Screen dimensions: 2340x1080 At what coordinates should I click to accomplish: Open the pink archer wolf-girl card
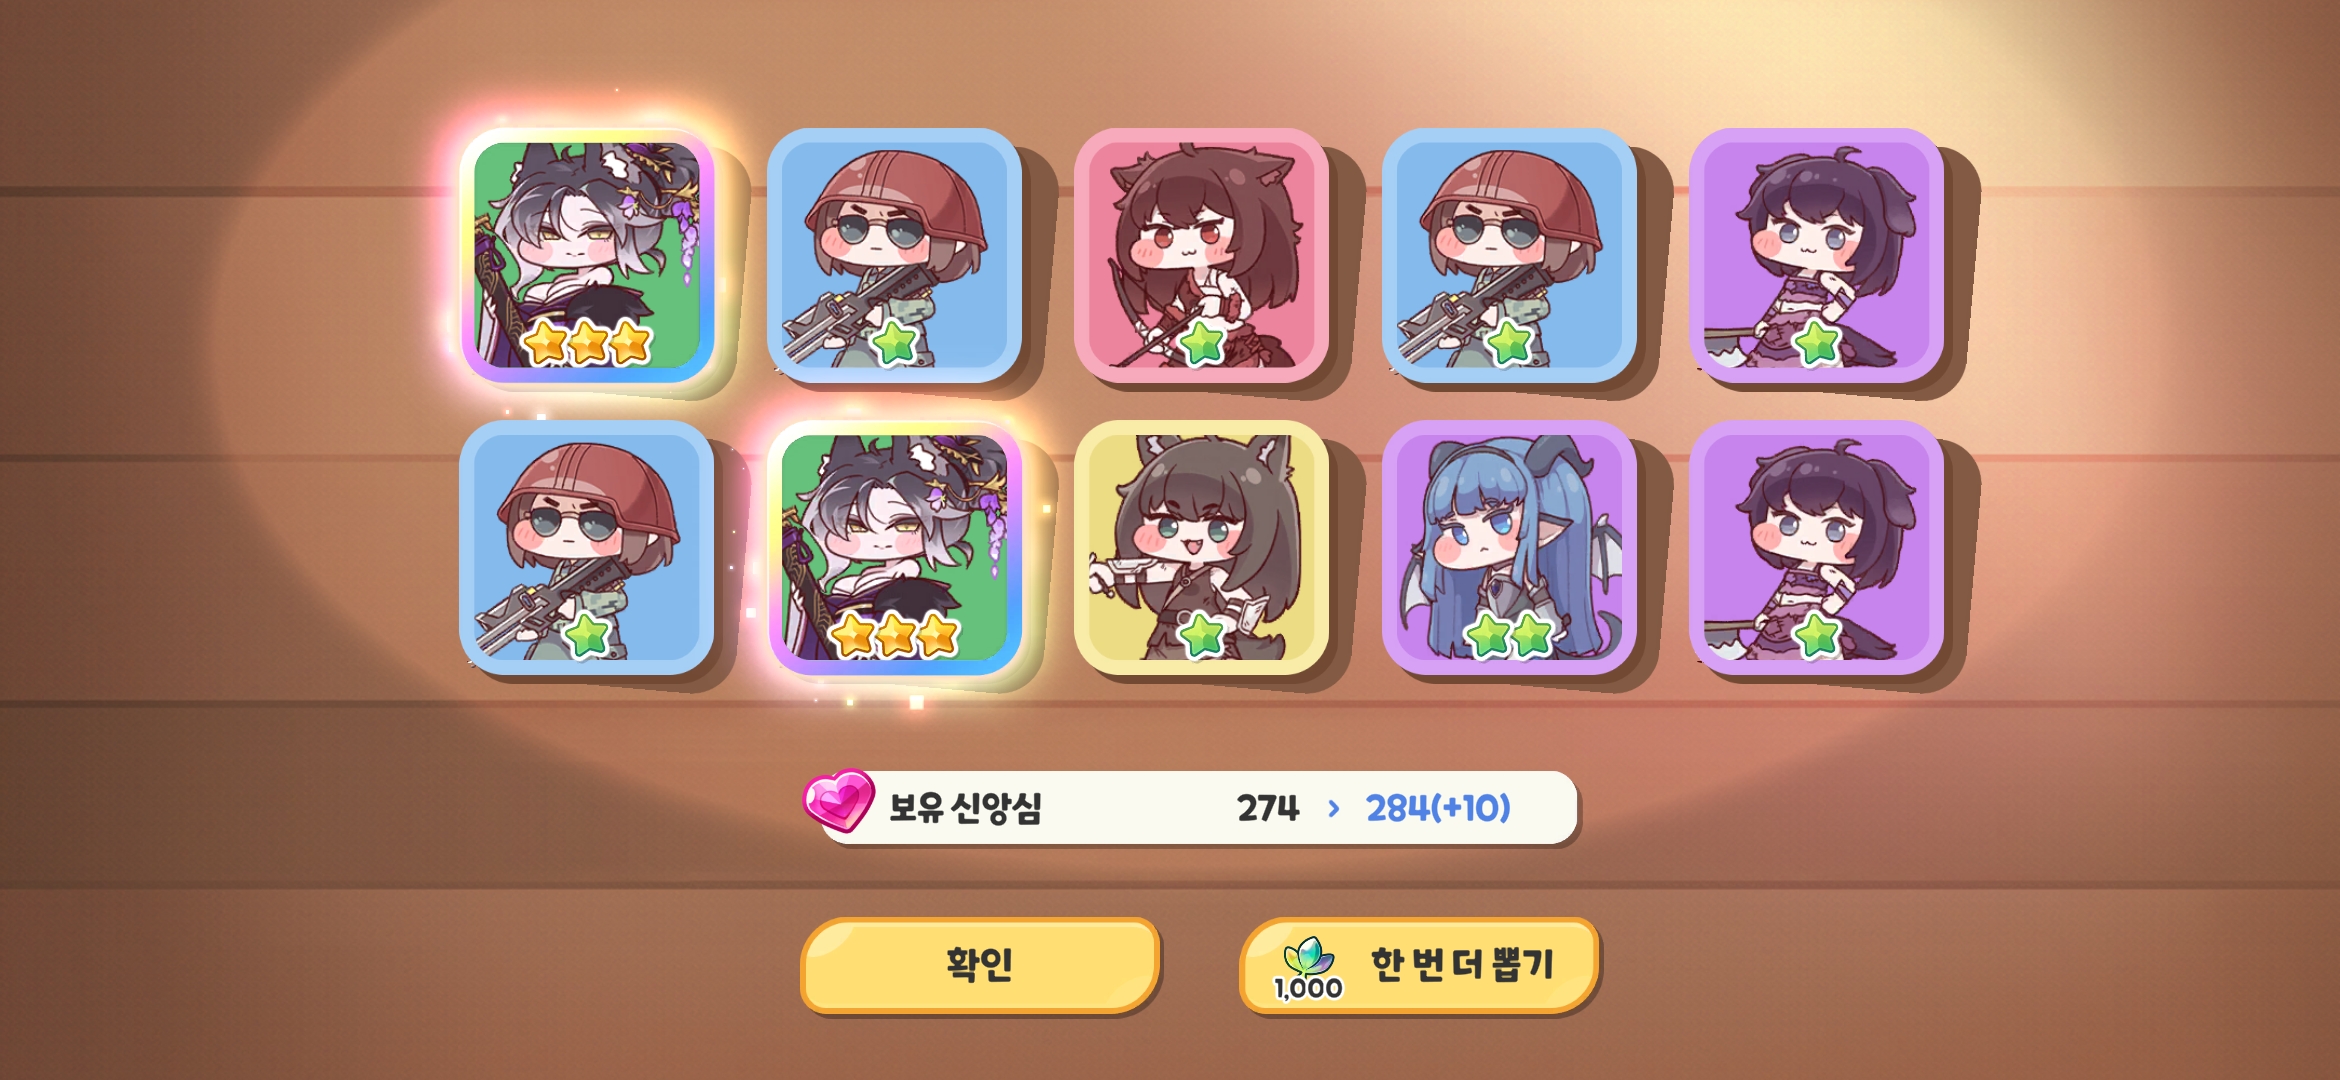click(1201, 255)
